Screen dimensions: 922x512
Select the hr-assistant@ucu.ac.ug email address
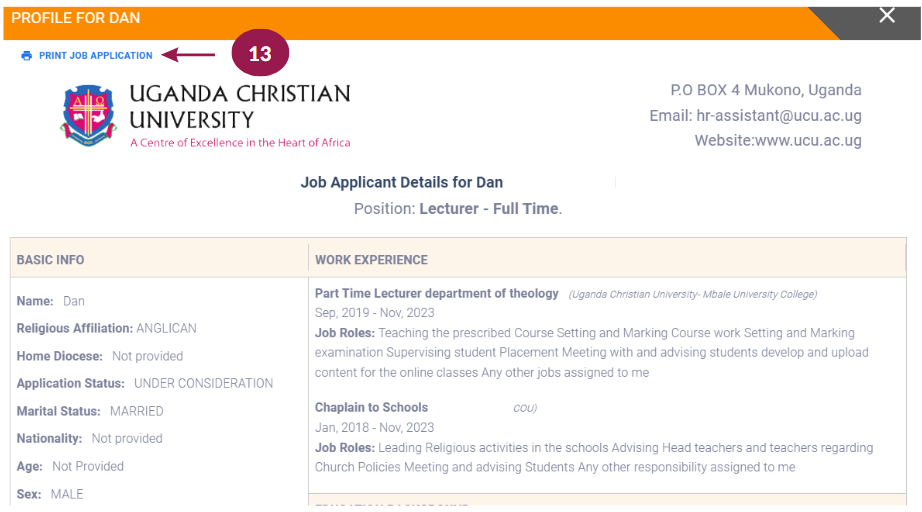point(779,116)
